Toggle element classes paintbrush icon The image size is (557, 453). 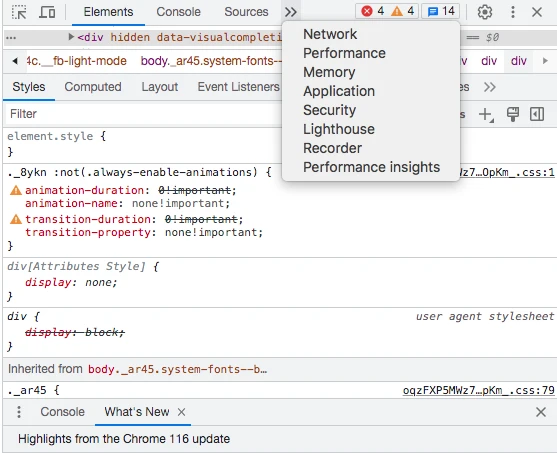pyautogui.click(x=513, y=114)
